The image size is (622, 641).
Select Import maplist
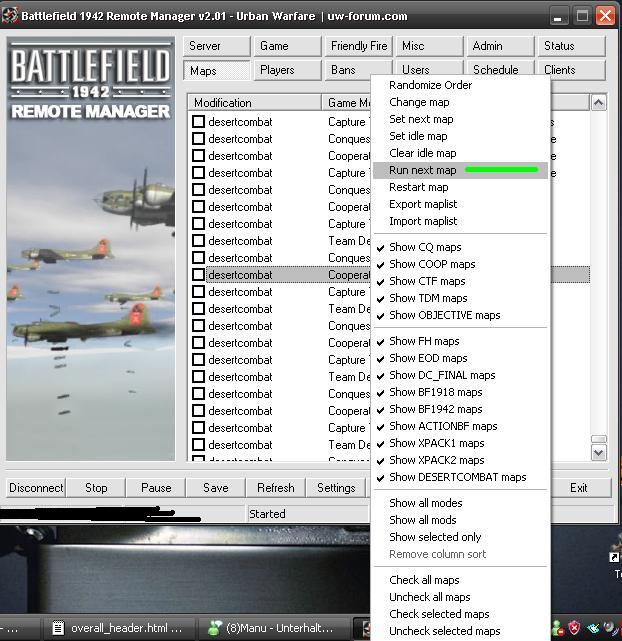point(460,221)
